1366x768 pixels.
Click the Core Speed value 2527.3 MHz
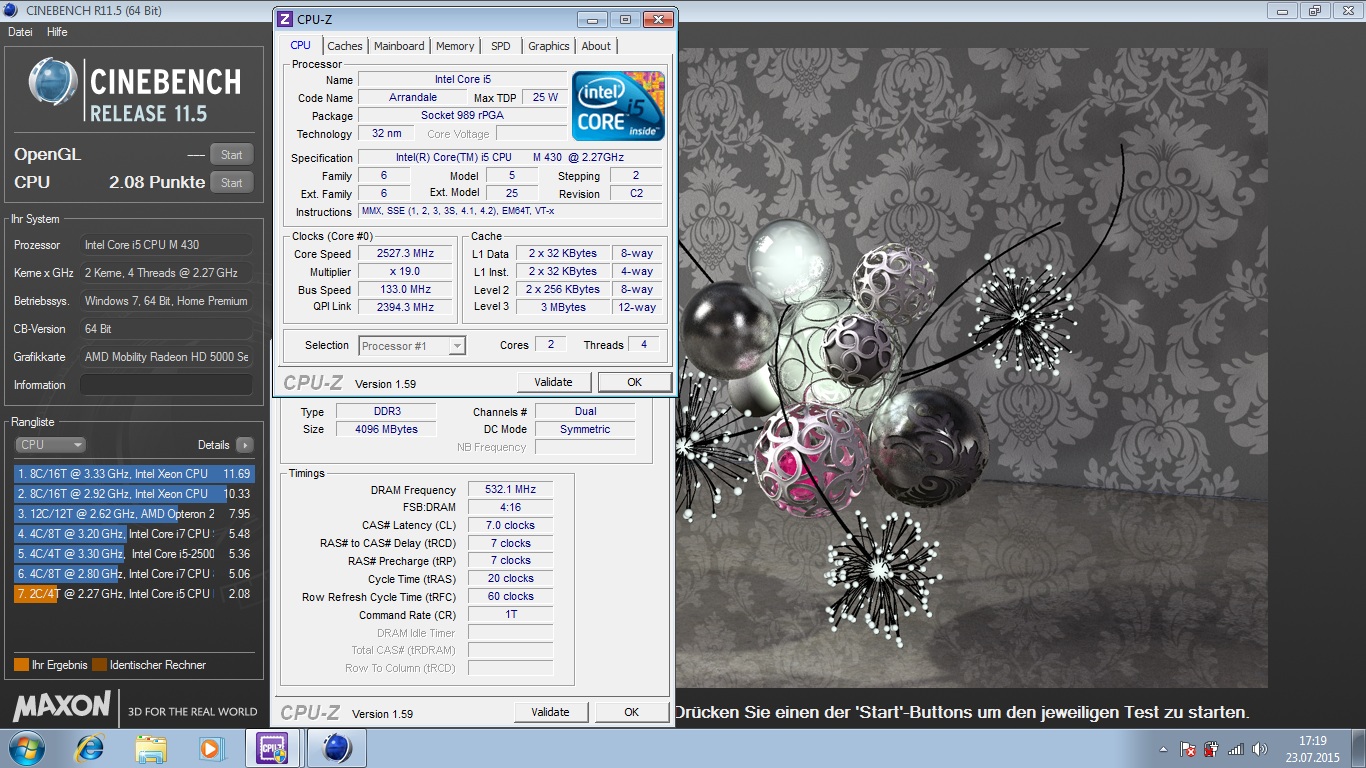(405, 254)
